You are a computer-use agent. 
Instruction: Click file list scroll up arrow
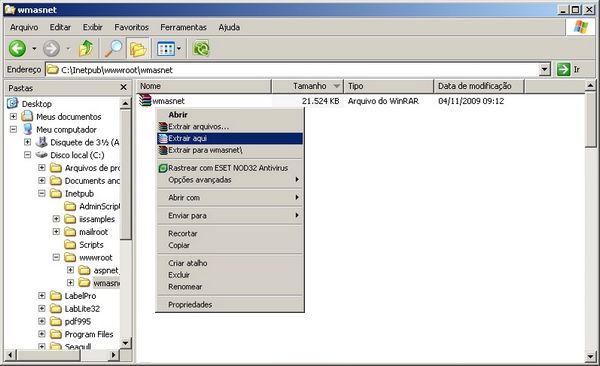[x=590, y=85]
